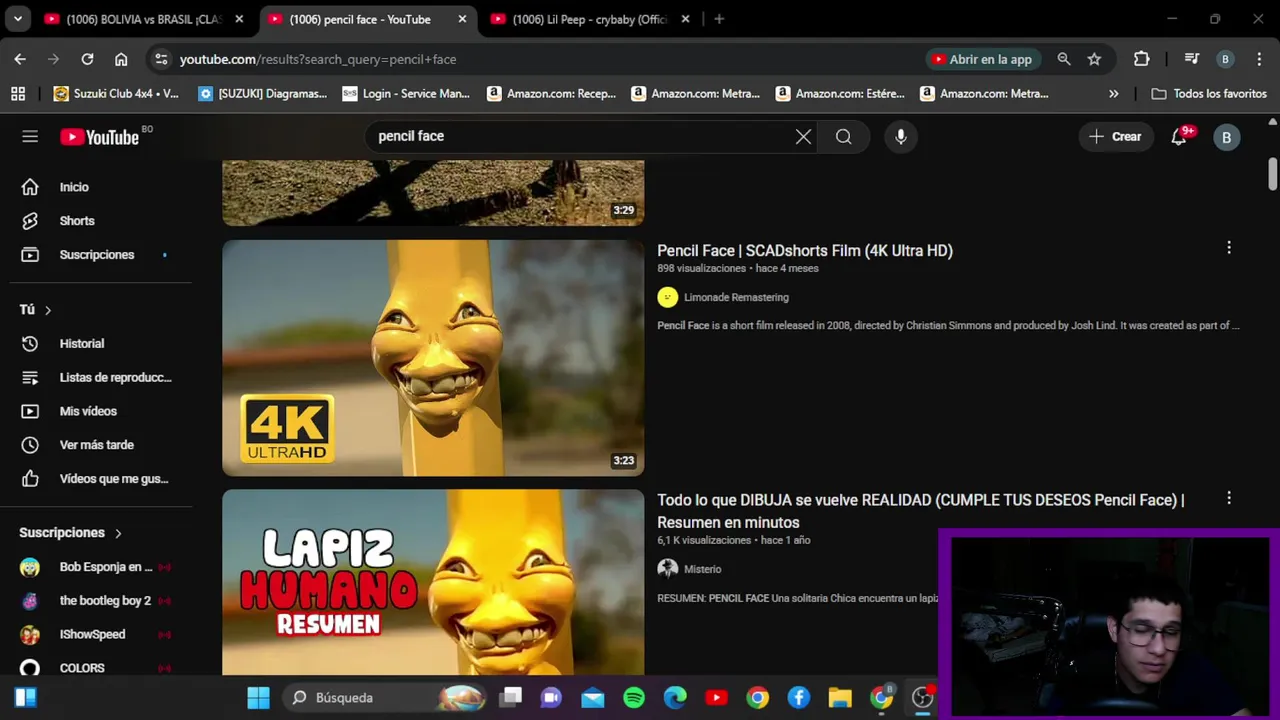Open Suscripciones in the sidebar
The height and width of the screenshot is (720, 1280).
(x=96, y=255)
